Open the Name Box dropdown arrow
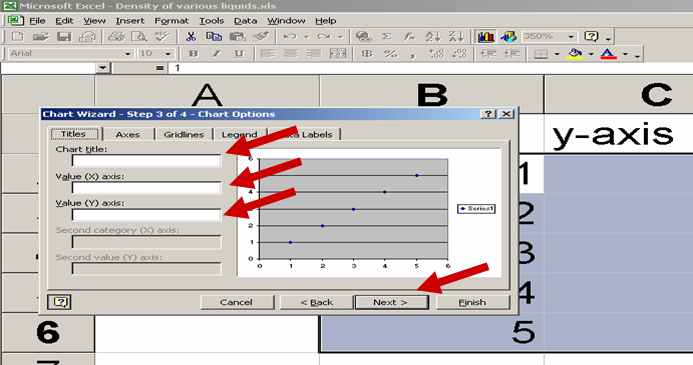693x365 pixels. [103, 68]
